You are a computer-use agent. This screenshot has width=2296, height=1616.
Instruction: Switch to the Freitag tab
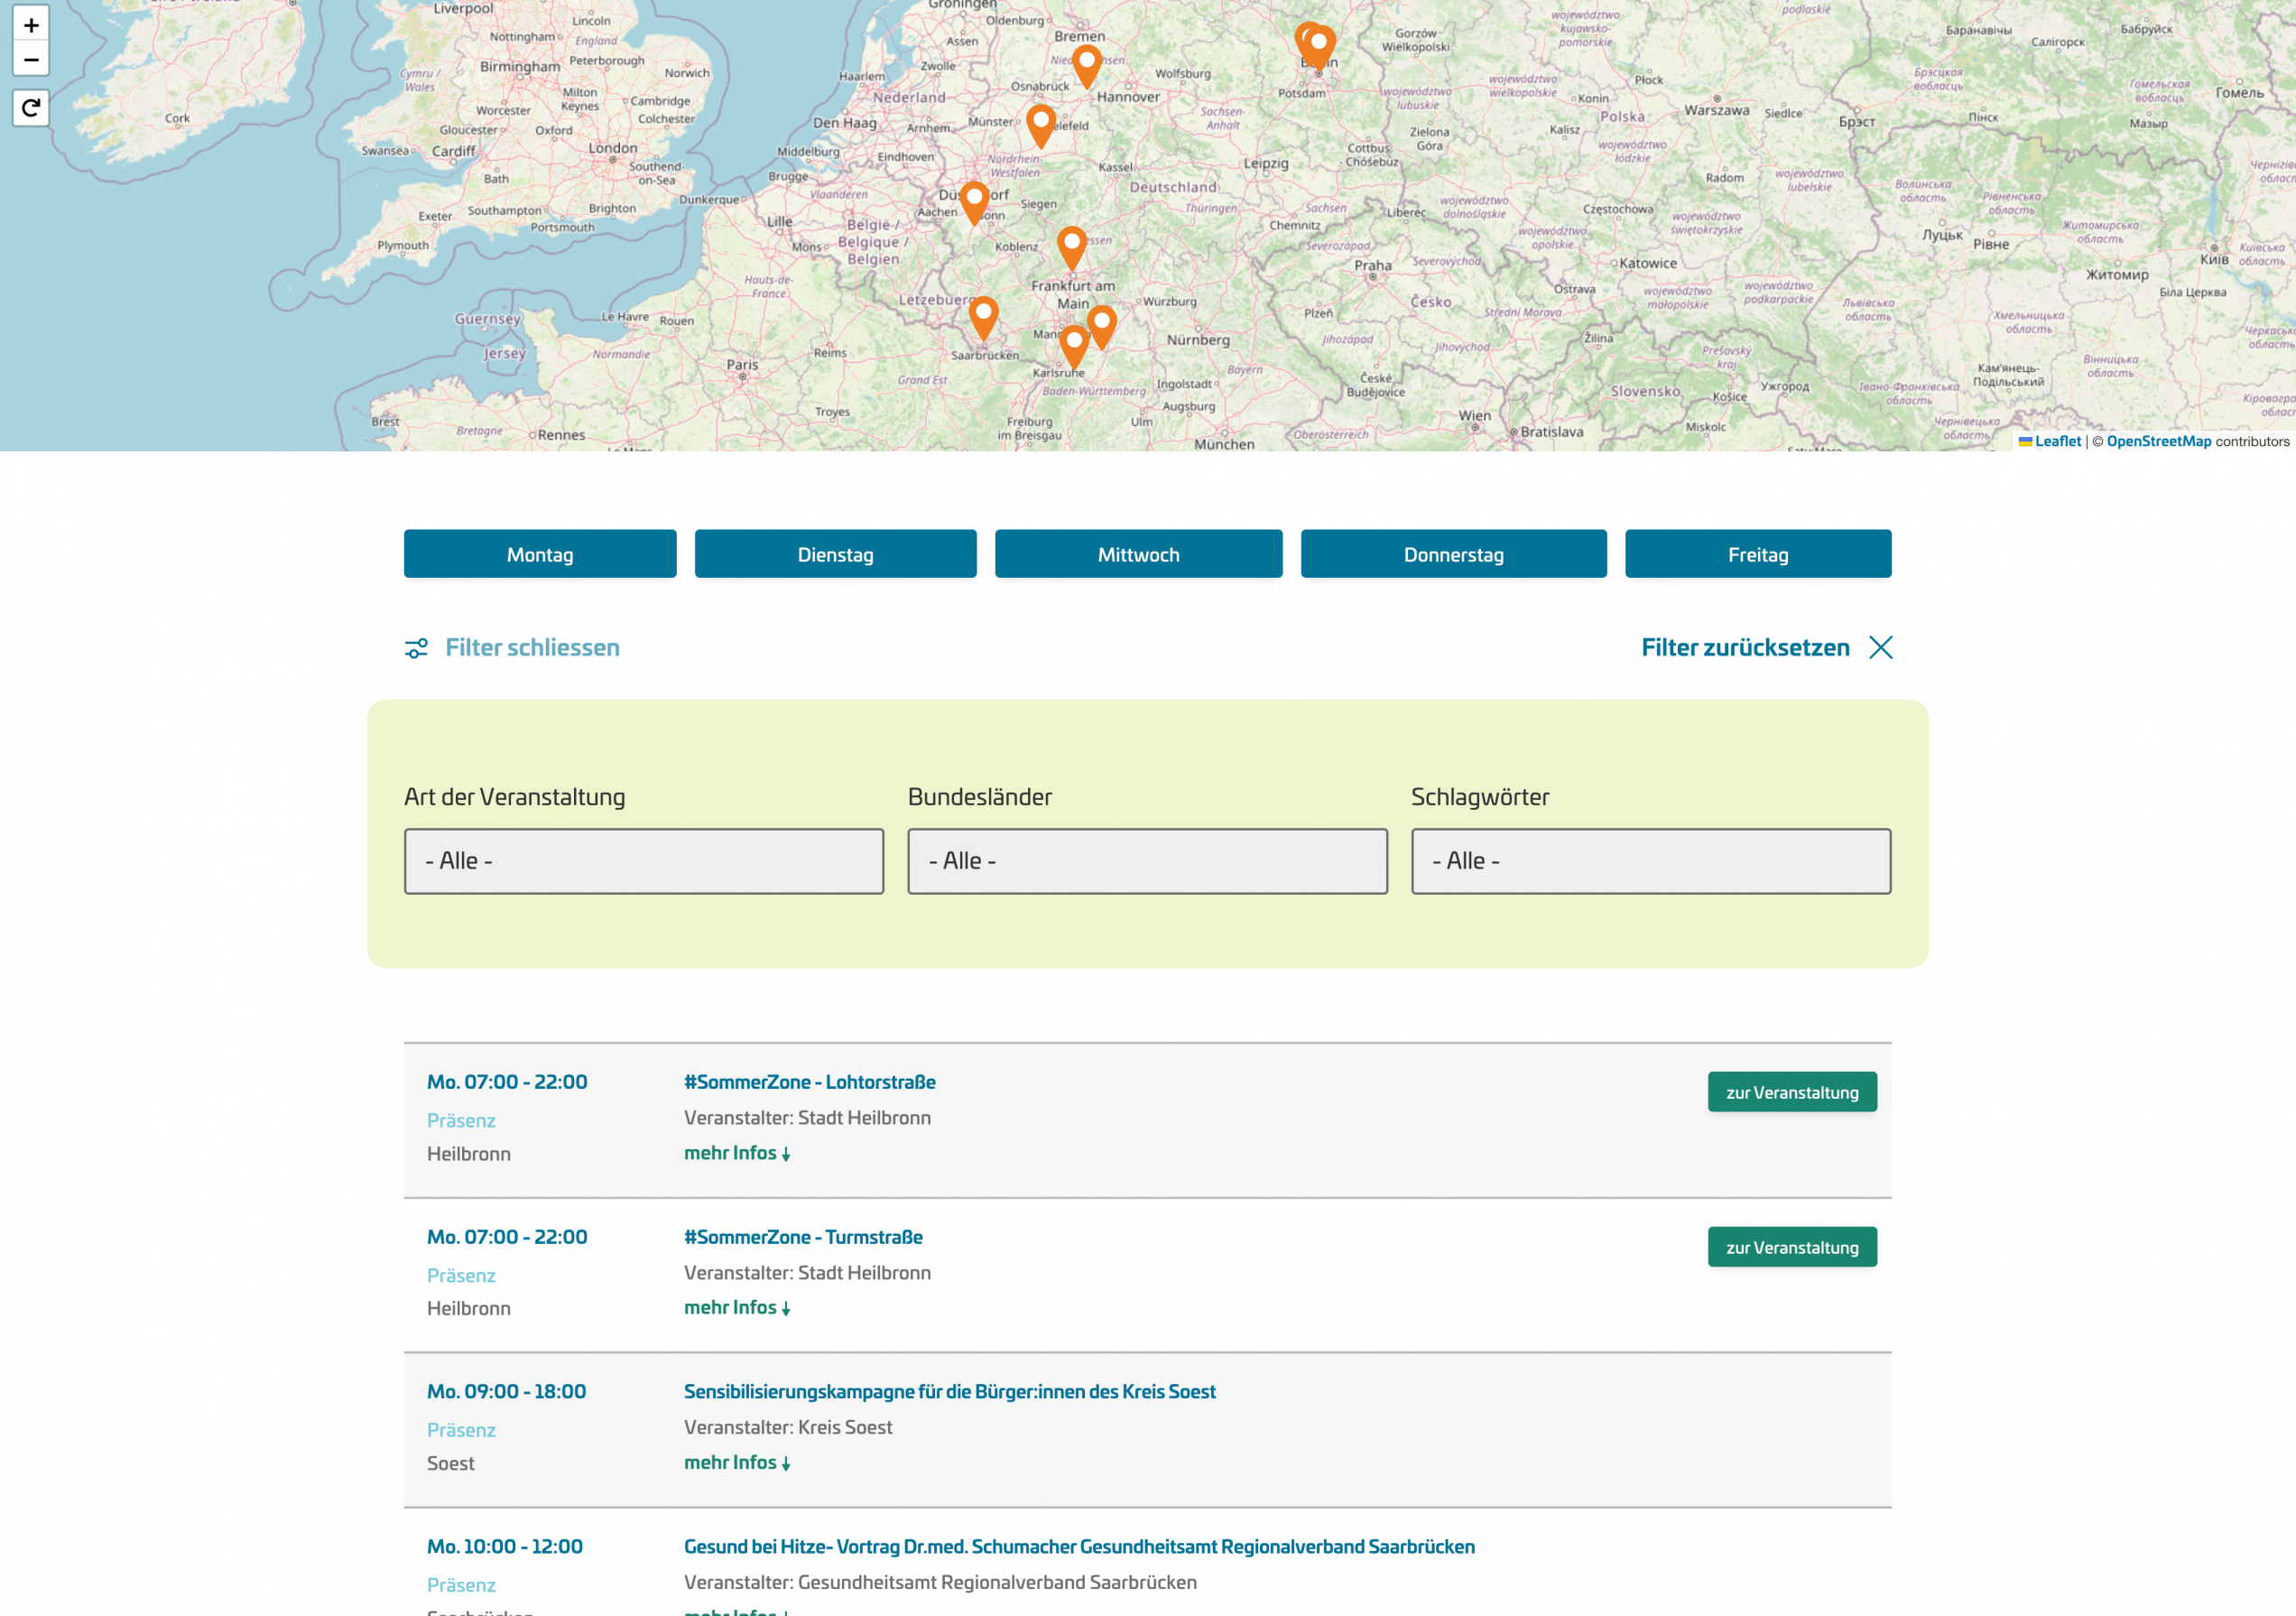pos(1757,554)
